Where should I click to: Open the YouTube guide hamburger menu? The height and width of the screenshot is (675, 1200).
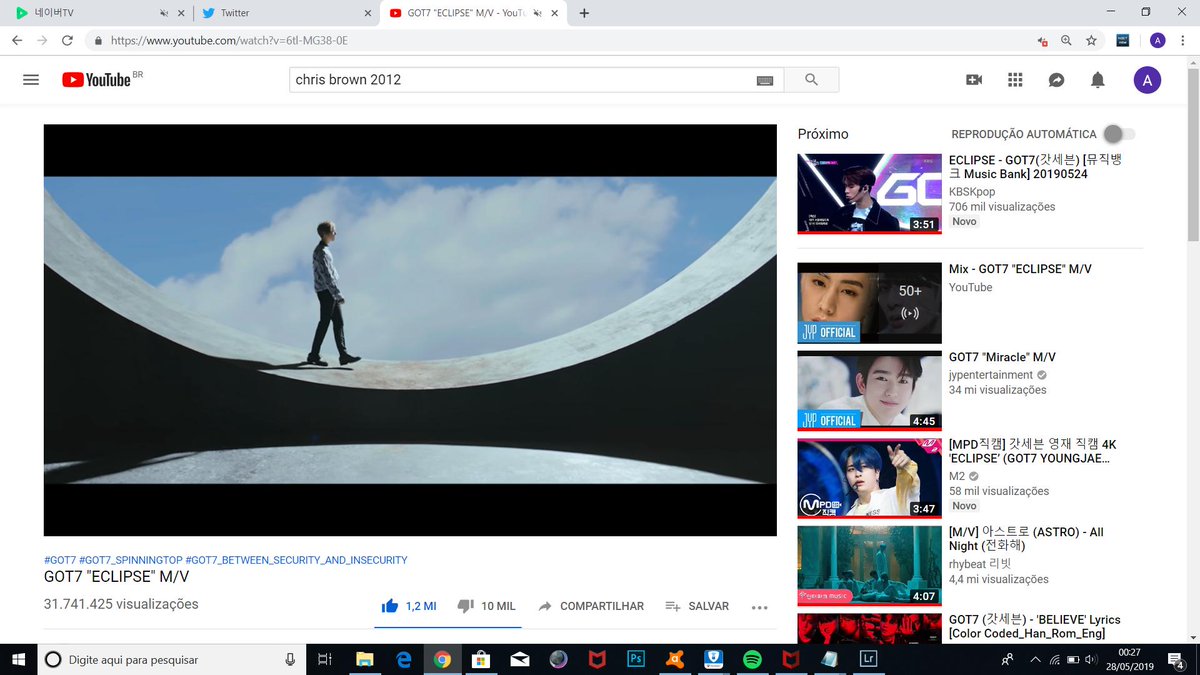pos(31,80)
